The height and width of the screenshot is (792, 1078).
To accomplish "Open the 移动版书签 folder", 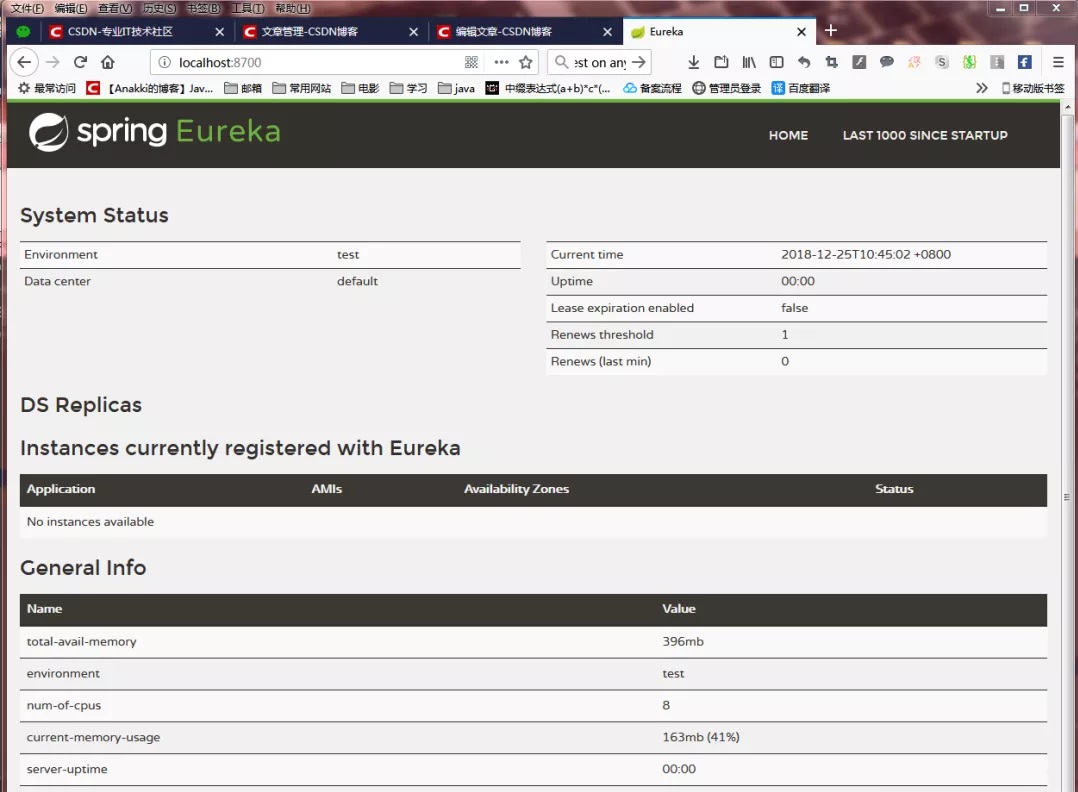I will (x=1033, y=88).
